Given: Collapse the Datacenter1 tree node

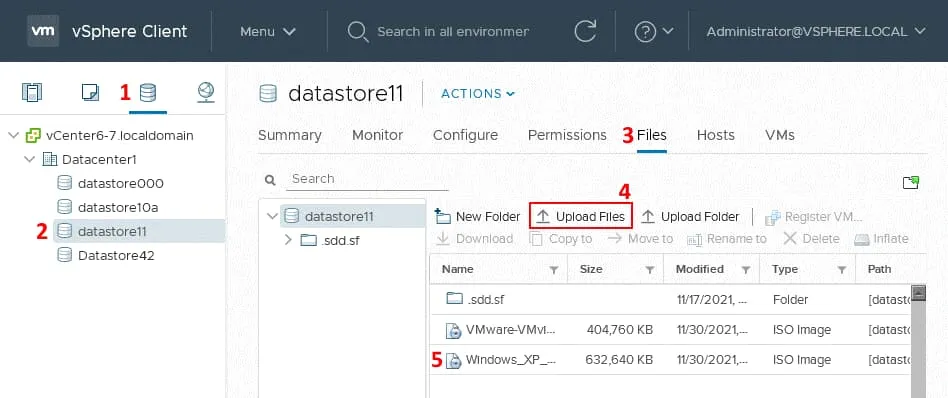Looking at the screenshot, I should (30, 160).
